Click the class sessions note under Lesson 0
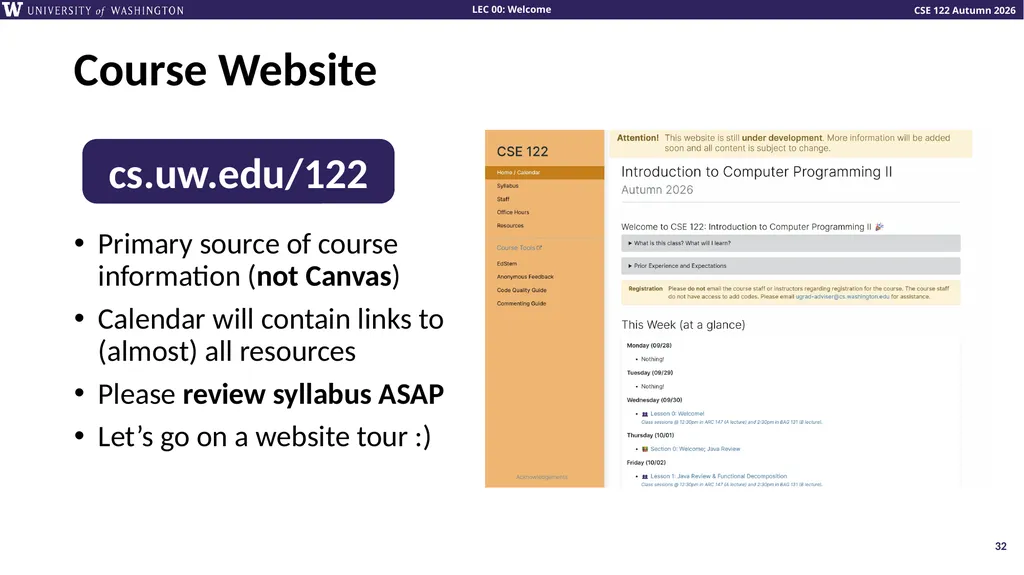The image size is (1024, 575). point(731,423)
